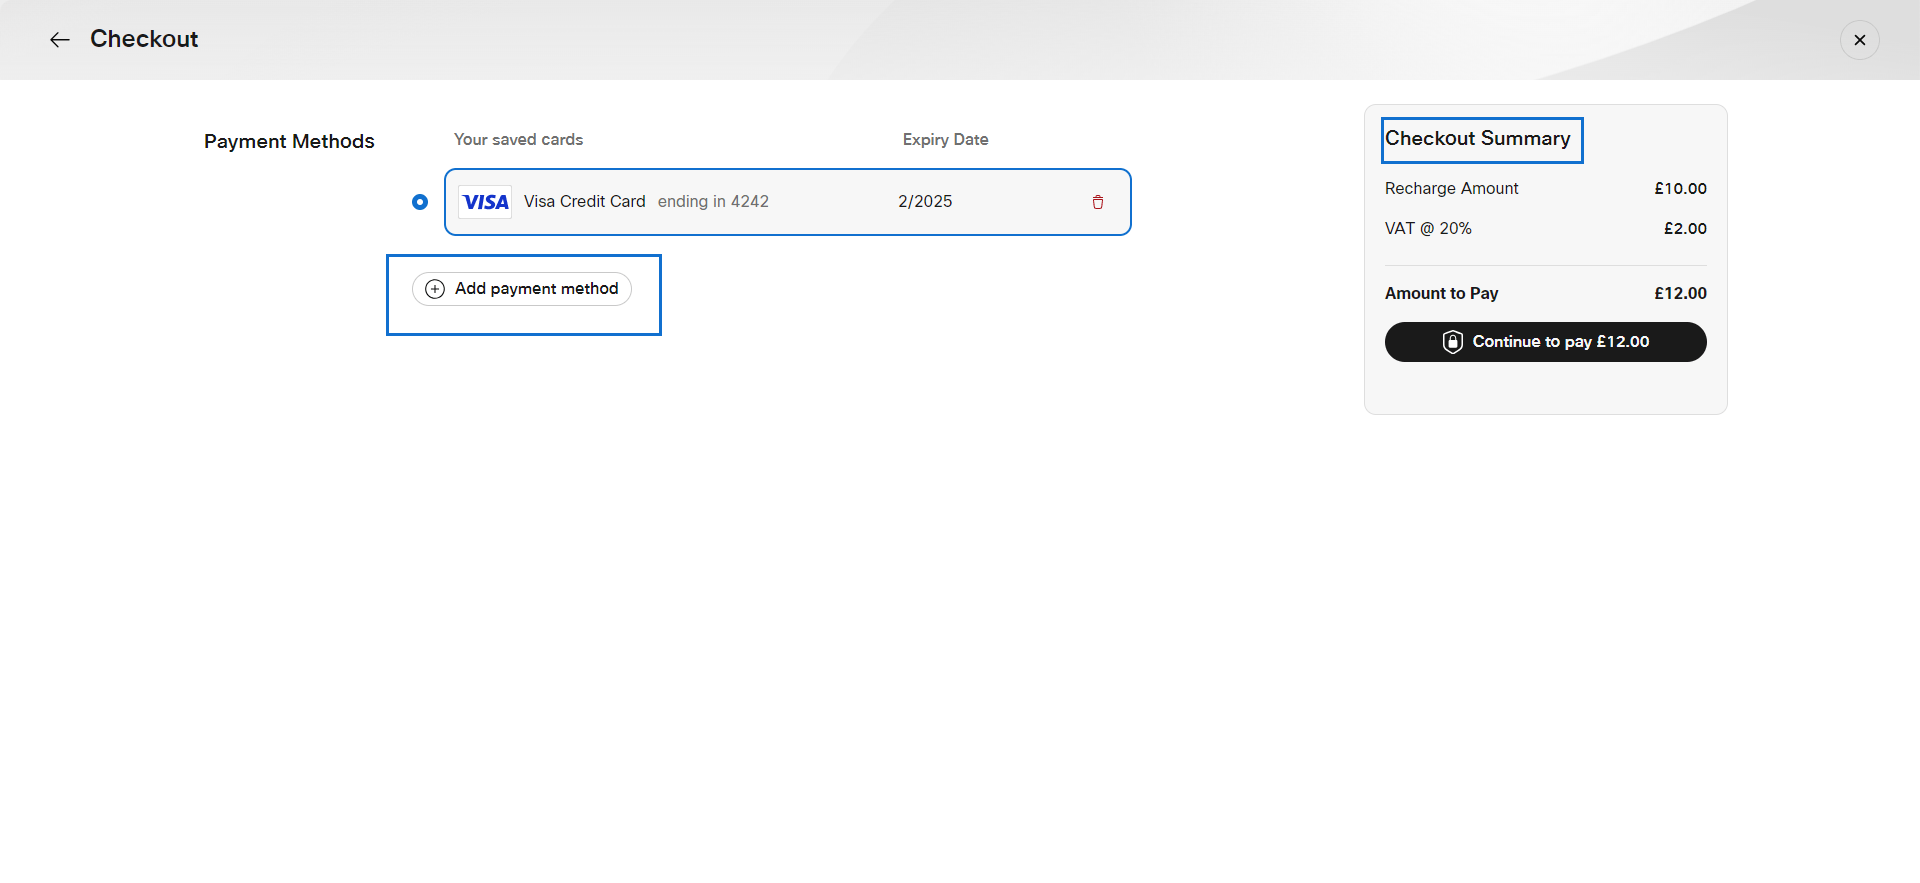Delete the saved Visa card via trash icon
Viewport: 1920px width, 883px height.
[x=1098, y=202]
